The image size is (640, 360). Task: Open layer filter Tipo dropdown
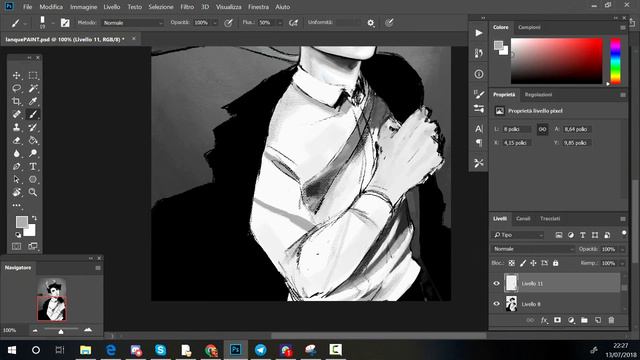(x=518, y=235)
